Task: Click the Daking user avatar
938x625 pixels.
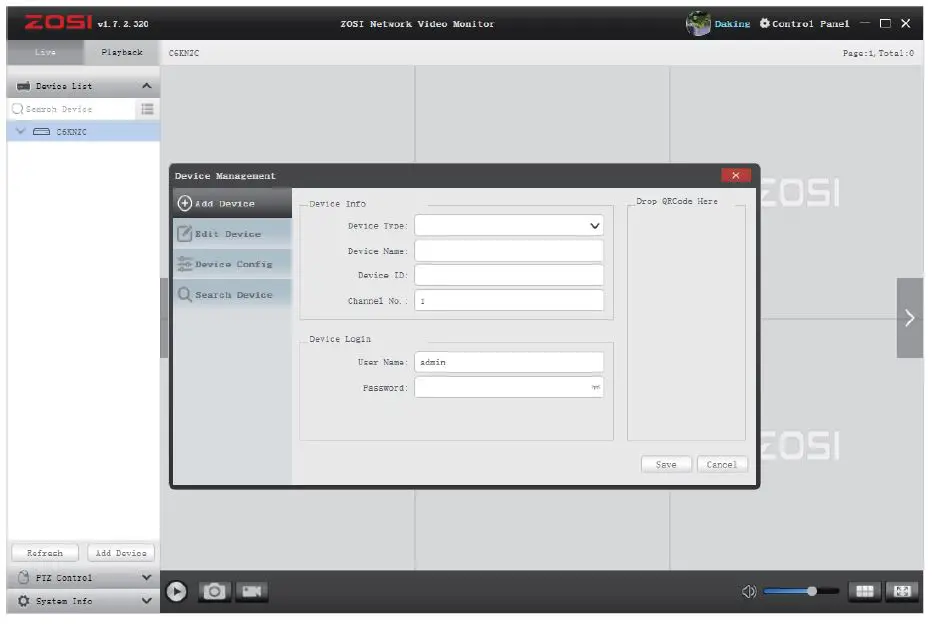Action: (698, 23)
